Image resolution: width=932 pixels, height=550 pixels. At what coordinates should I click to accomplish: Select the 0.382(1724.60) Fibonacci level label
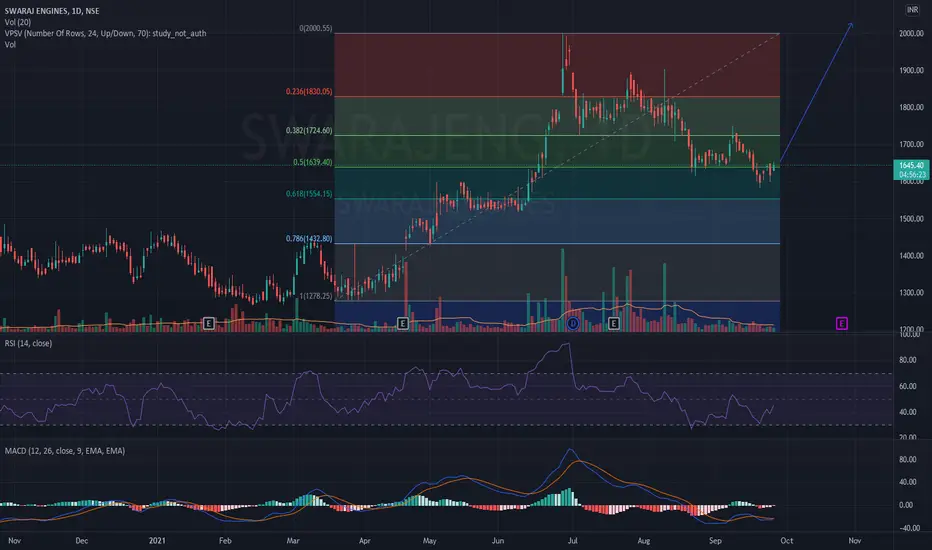[309, 131]
